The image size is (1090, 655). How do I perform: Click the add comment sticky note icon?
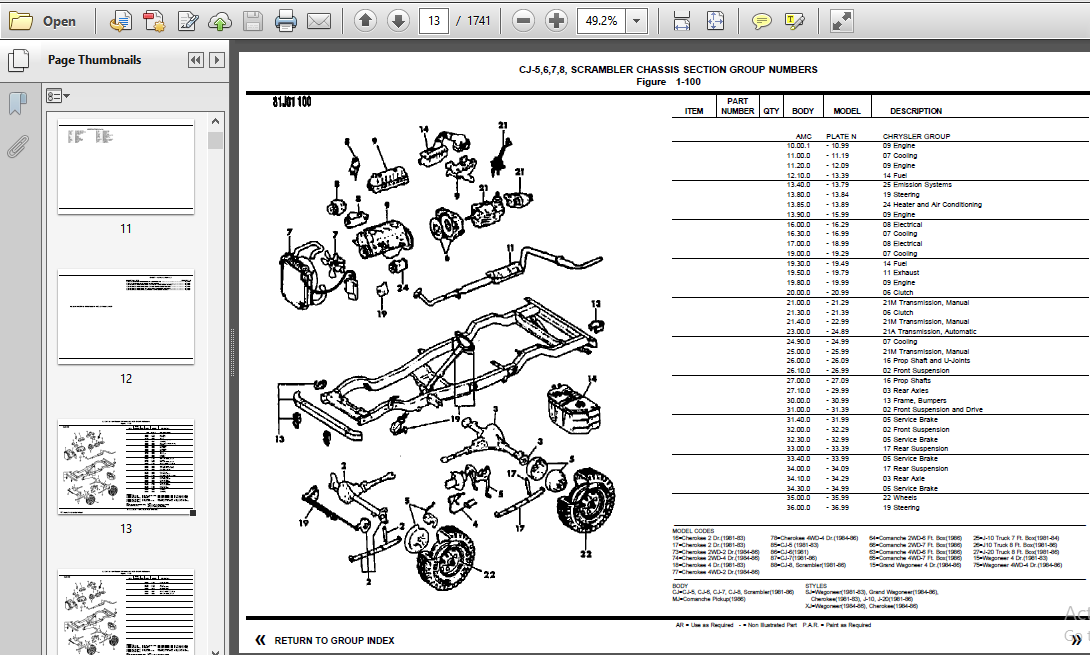point(761,21)
